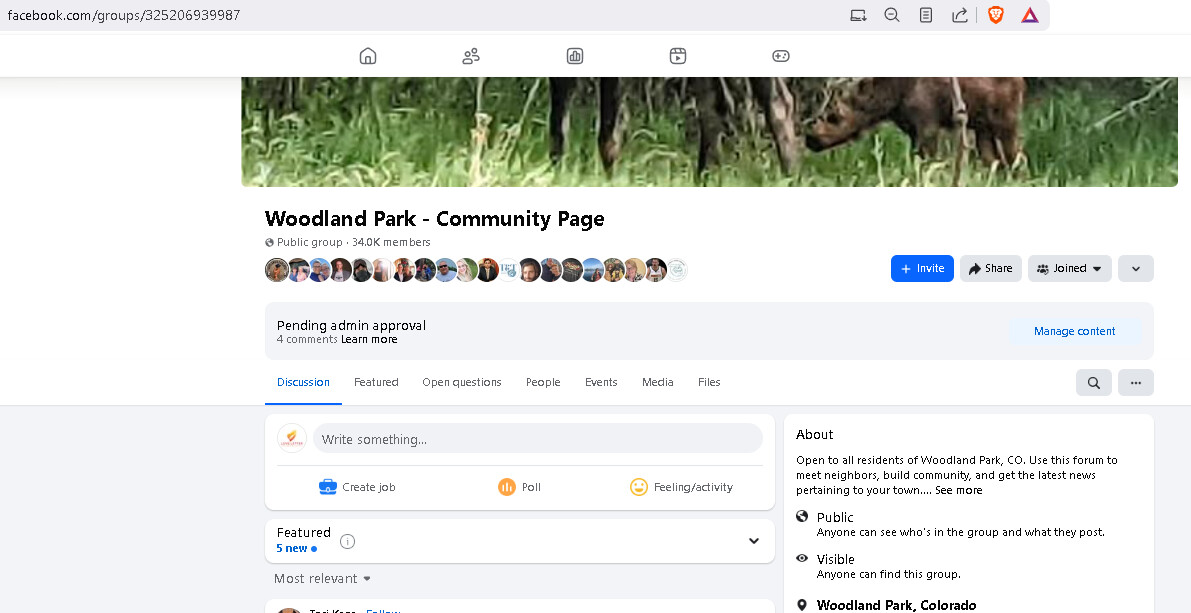
Task: Expand the chevron next to Joined button
Action: (x=1135, y=268)
